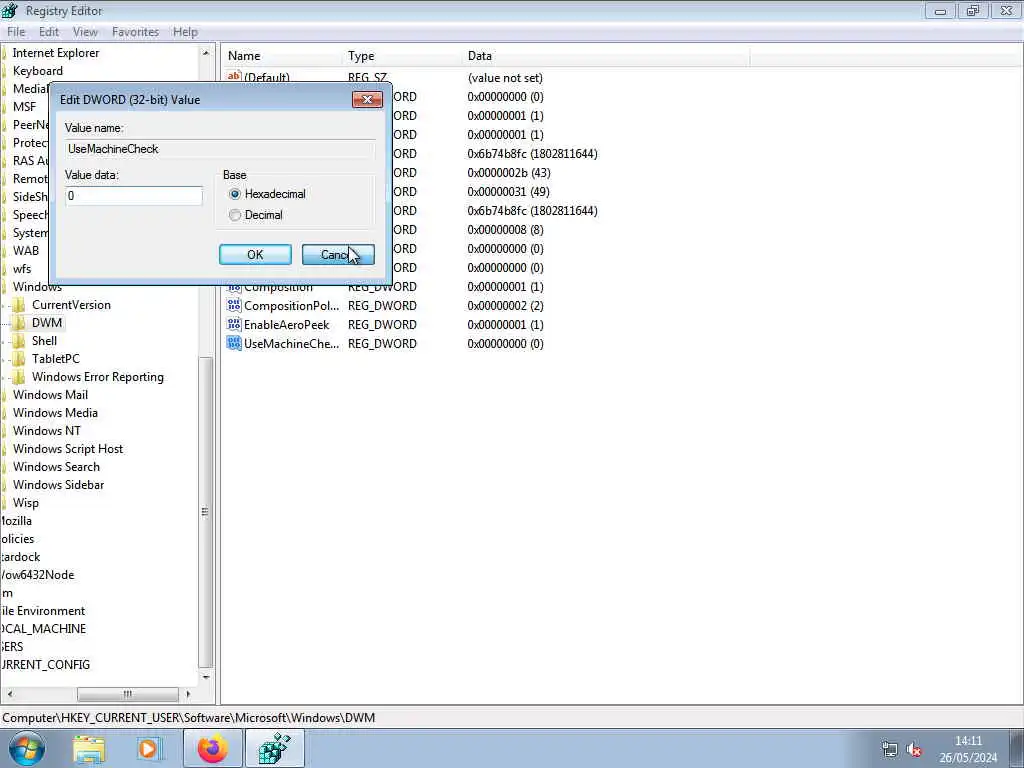Click the EnableAeroPeek value icon
1024x768 pixels.
(x=234, y=324)
